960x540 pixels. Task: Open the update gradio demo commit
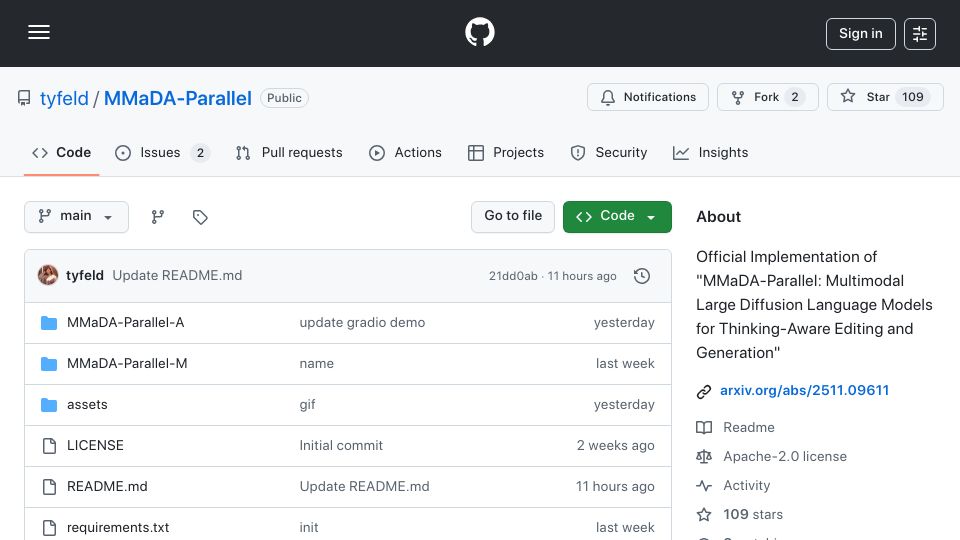tap(362, 323)
